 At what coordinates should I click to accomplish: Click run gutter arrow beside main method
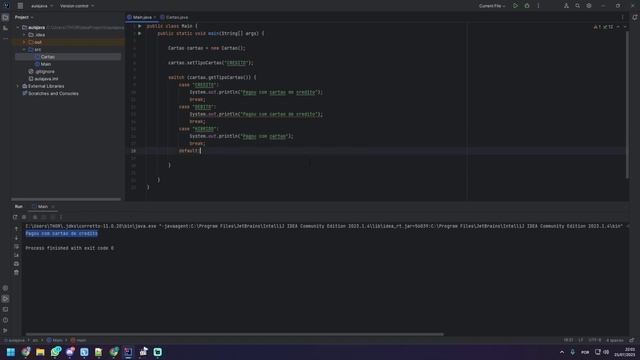pos(140,33)
